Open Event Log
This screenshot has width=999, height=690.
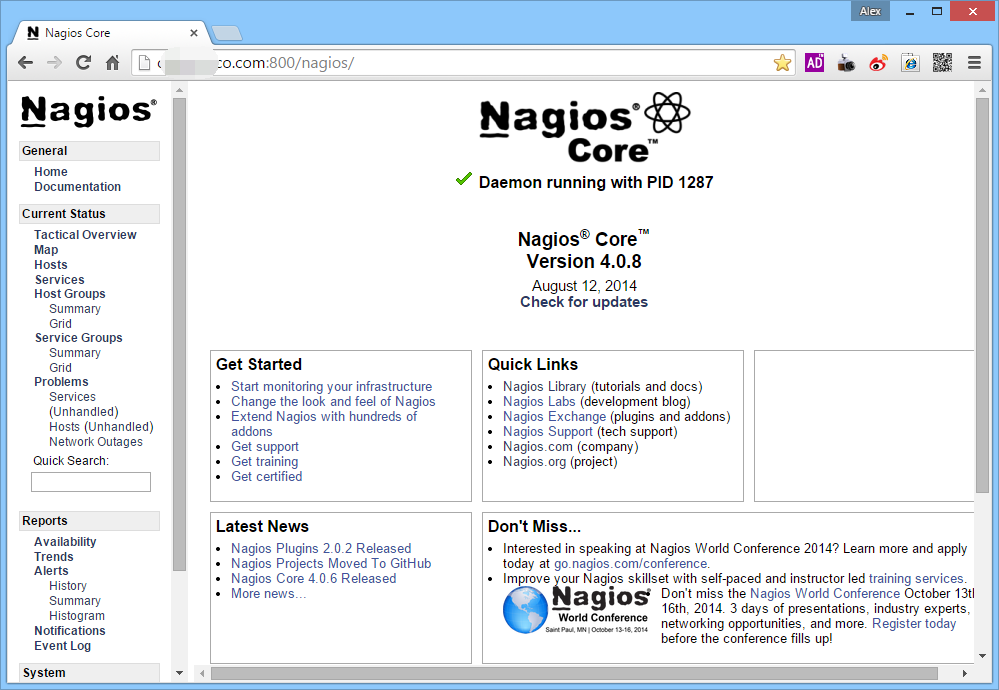pyautogui.click(x=62, y=645)
